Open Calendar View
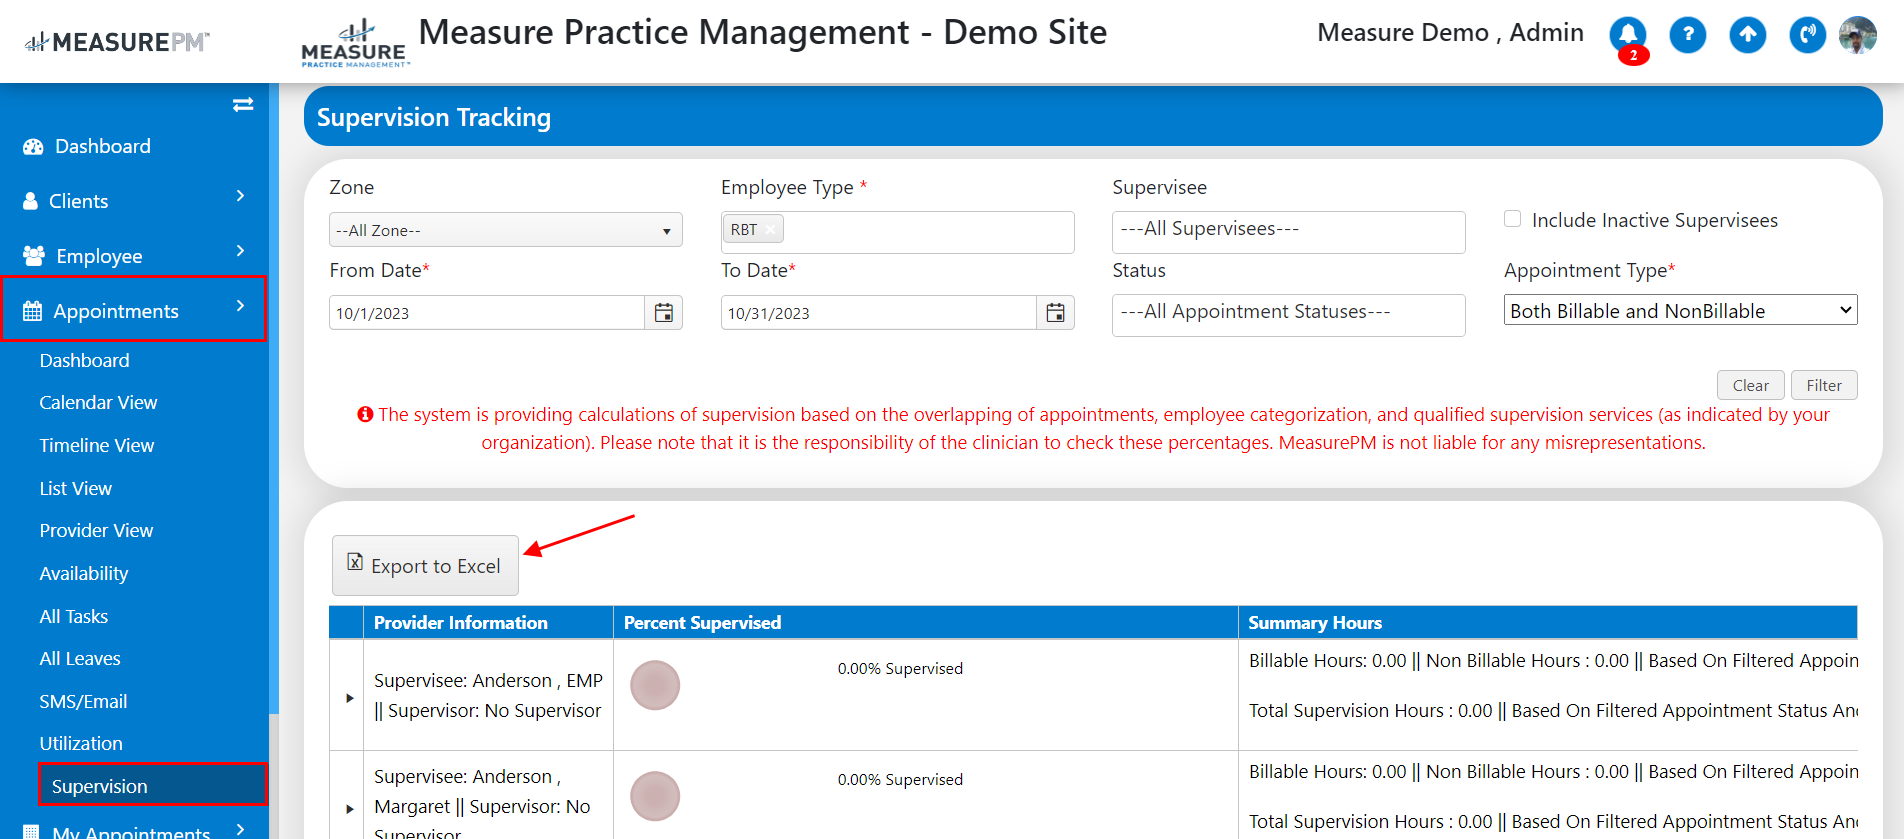Viewport: 1904px width, 839px height. pos(98,402)
